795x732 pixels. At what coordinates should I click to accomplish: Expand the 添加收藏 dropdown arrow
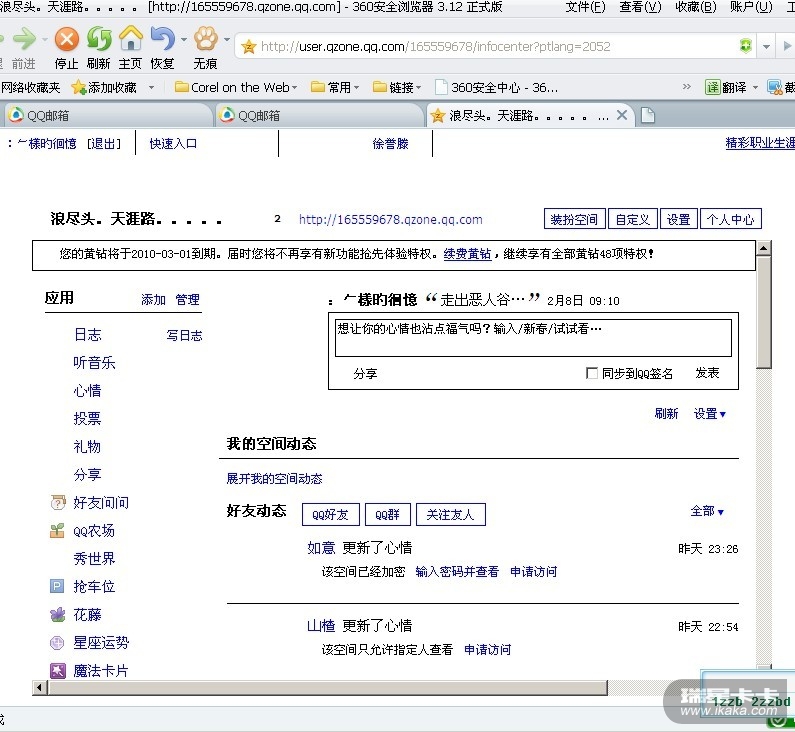coord(151,88)
